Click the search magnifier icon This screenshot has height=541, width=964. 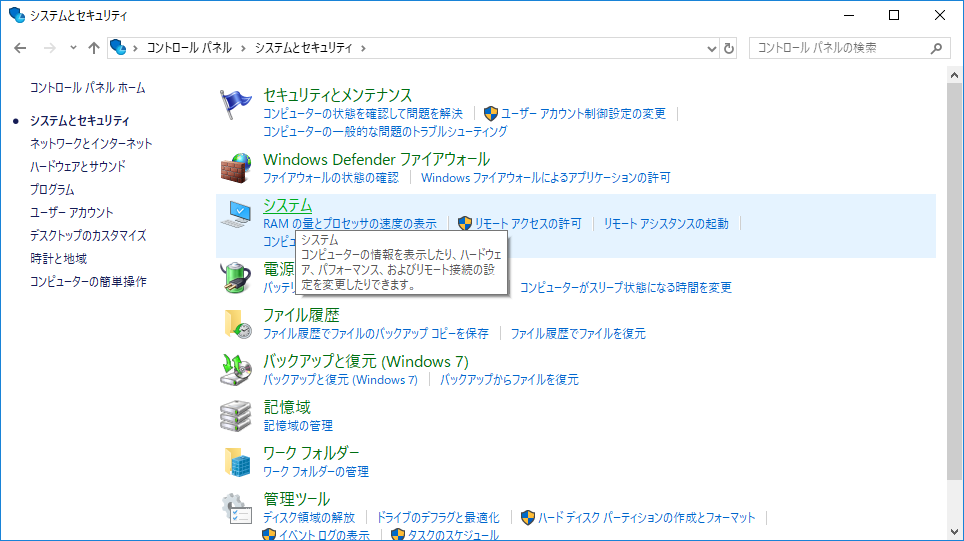[936, 48]
